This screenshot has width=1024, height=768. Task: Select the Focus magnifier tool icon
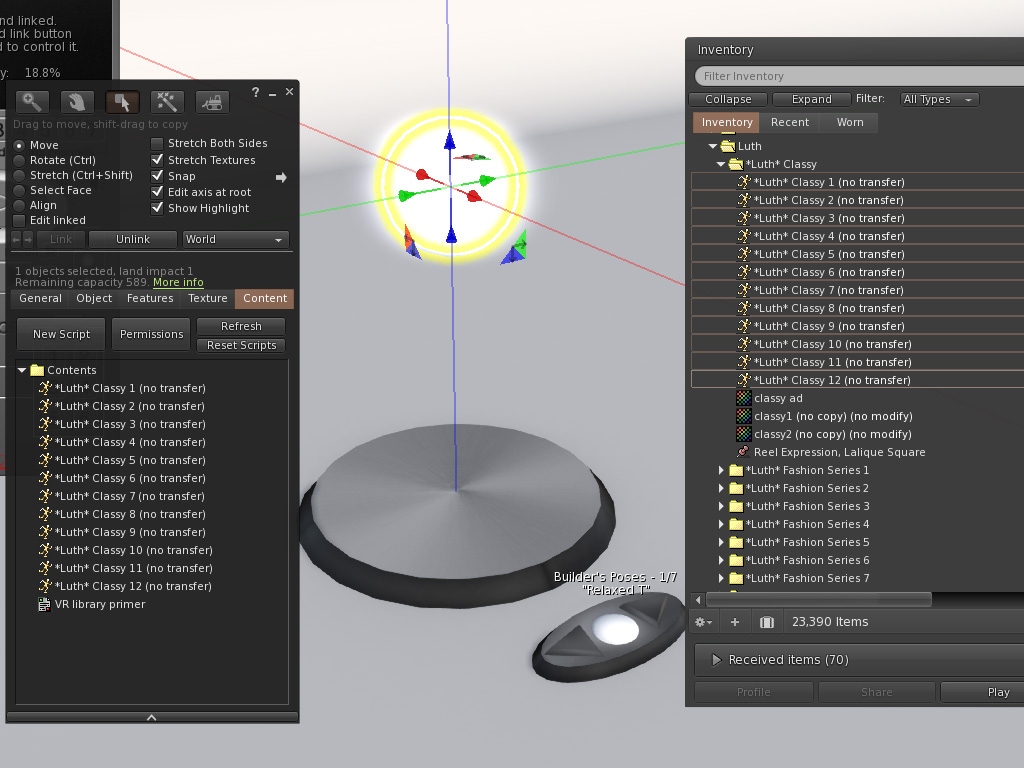tap(32, 102)
